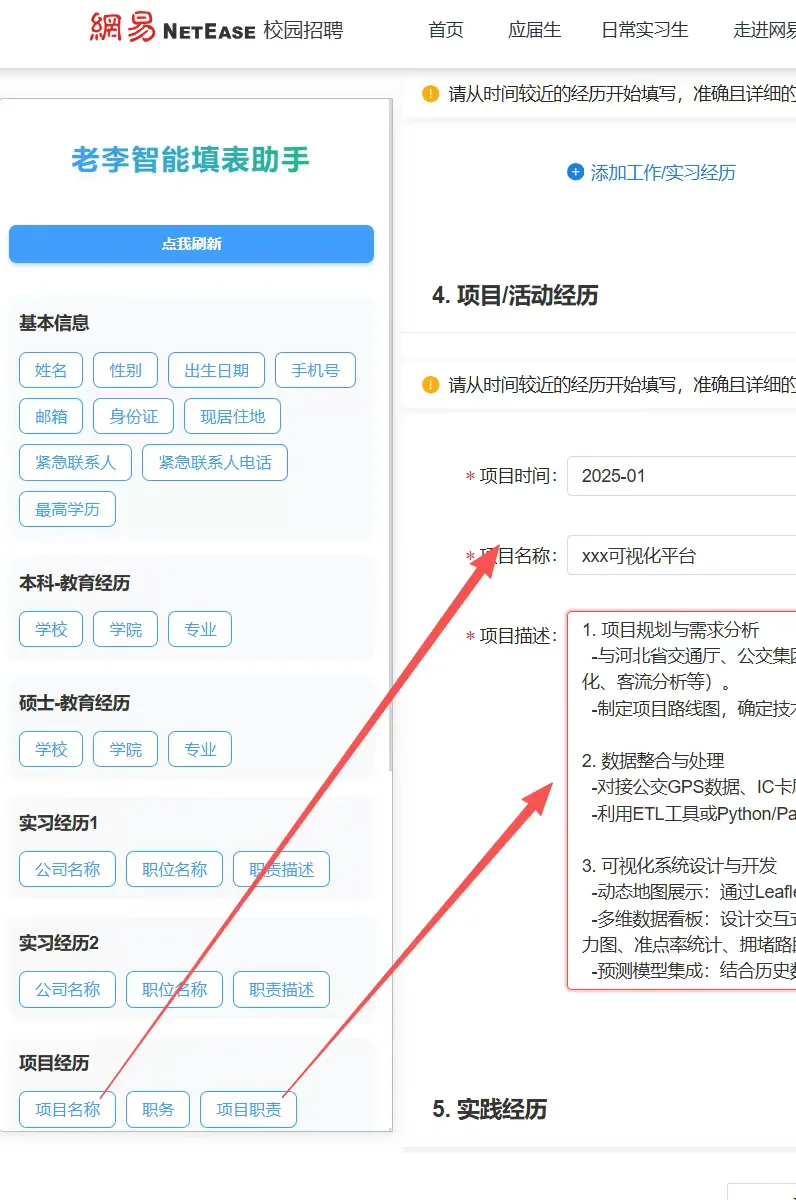Screen dimensions: 796x1200
Task: Select the 身份证 tag
Action: pos(133,416)
